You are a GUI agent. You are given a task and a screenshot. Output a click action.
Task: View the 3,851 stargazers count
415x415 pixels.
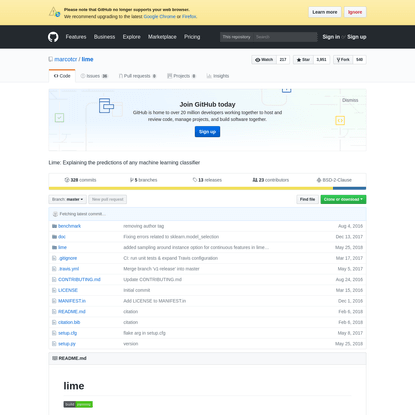tap(321, 59)
